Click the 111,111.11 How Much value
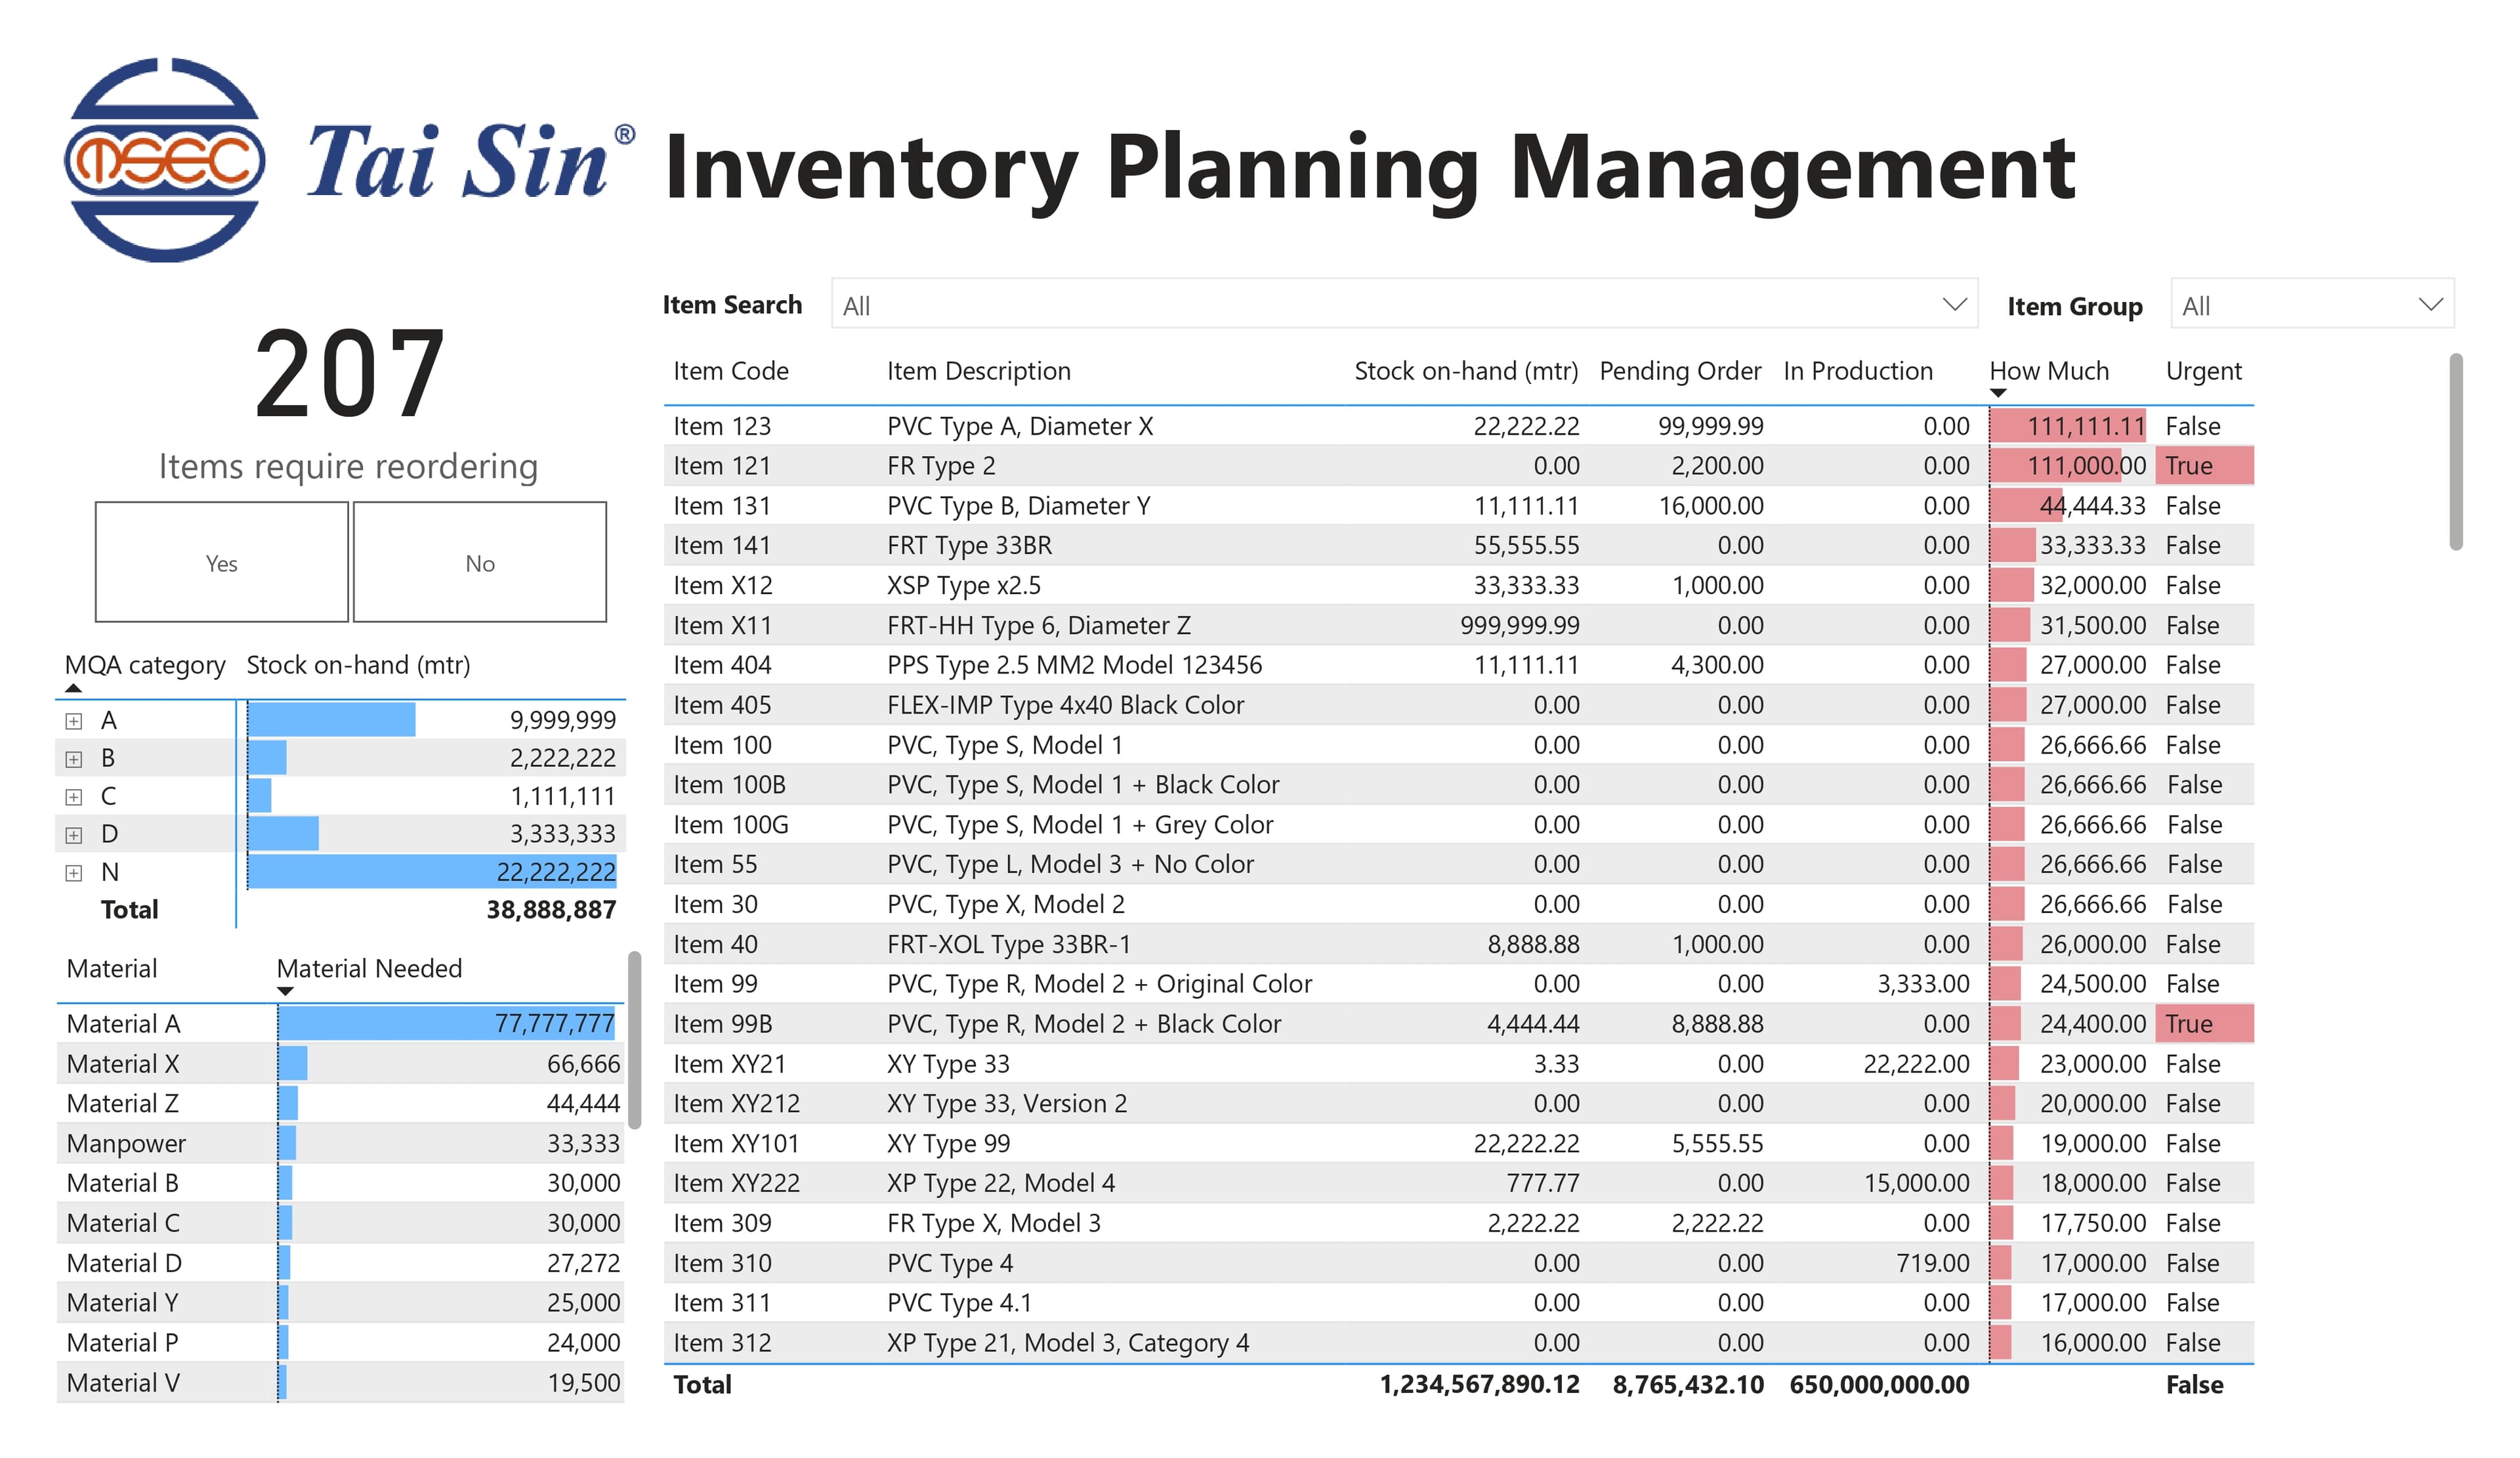Image resolution: width=2520 pixels, height=1458 pixels. click(x=2086, y=426)
